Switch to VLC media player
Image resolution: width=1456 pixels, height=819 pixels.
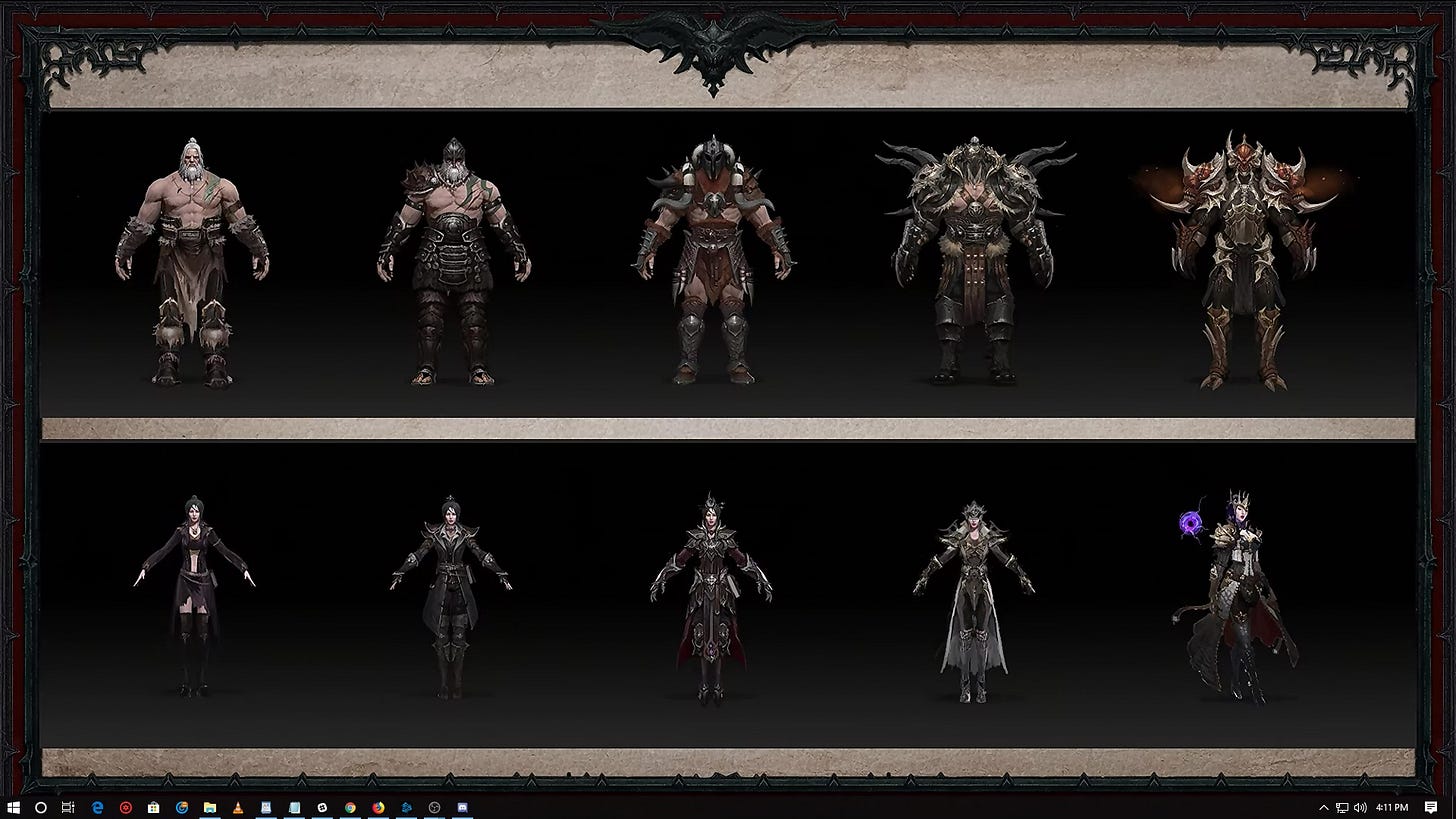238,807
